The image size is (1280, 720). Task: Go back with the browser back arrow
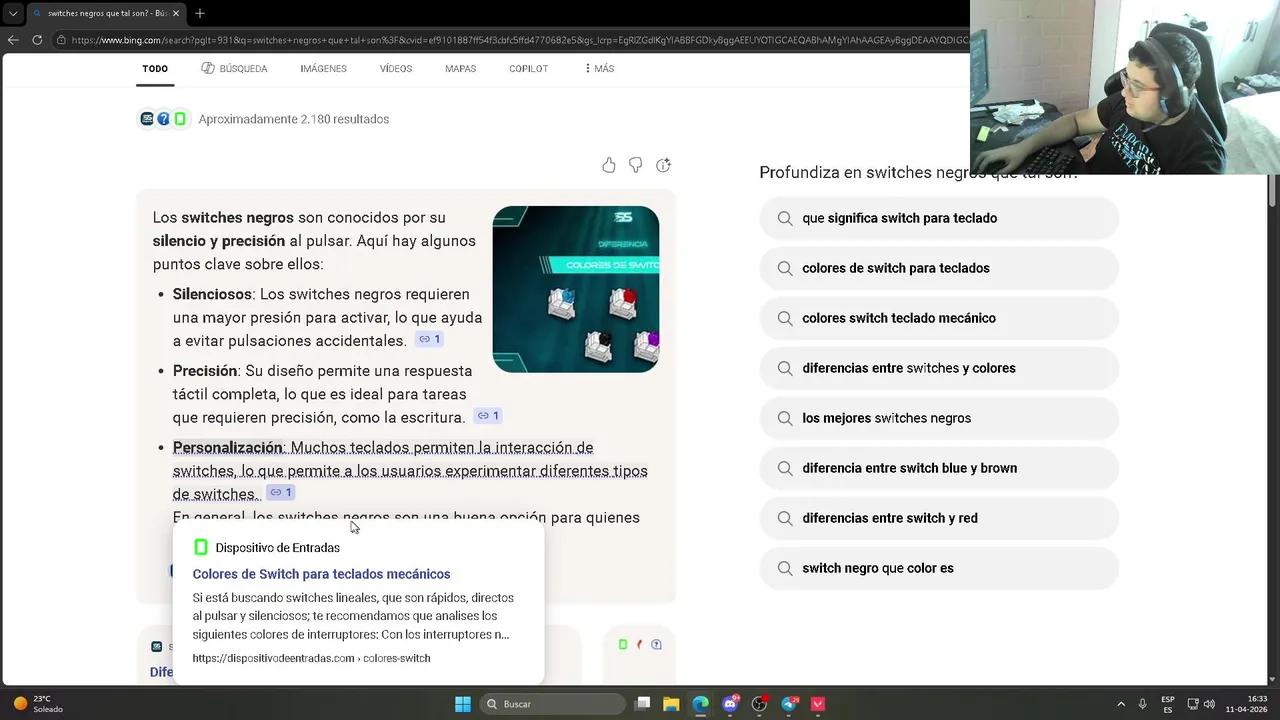(13, 40)
